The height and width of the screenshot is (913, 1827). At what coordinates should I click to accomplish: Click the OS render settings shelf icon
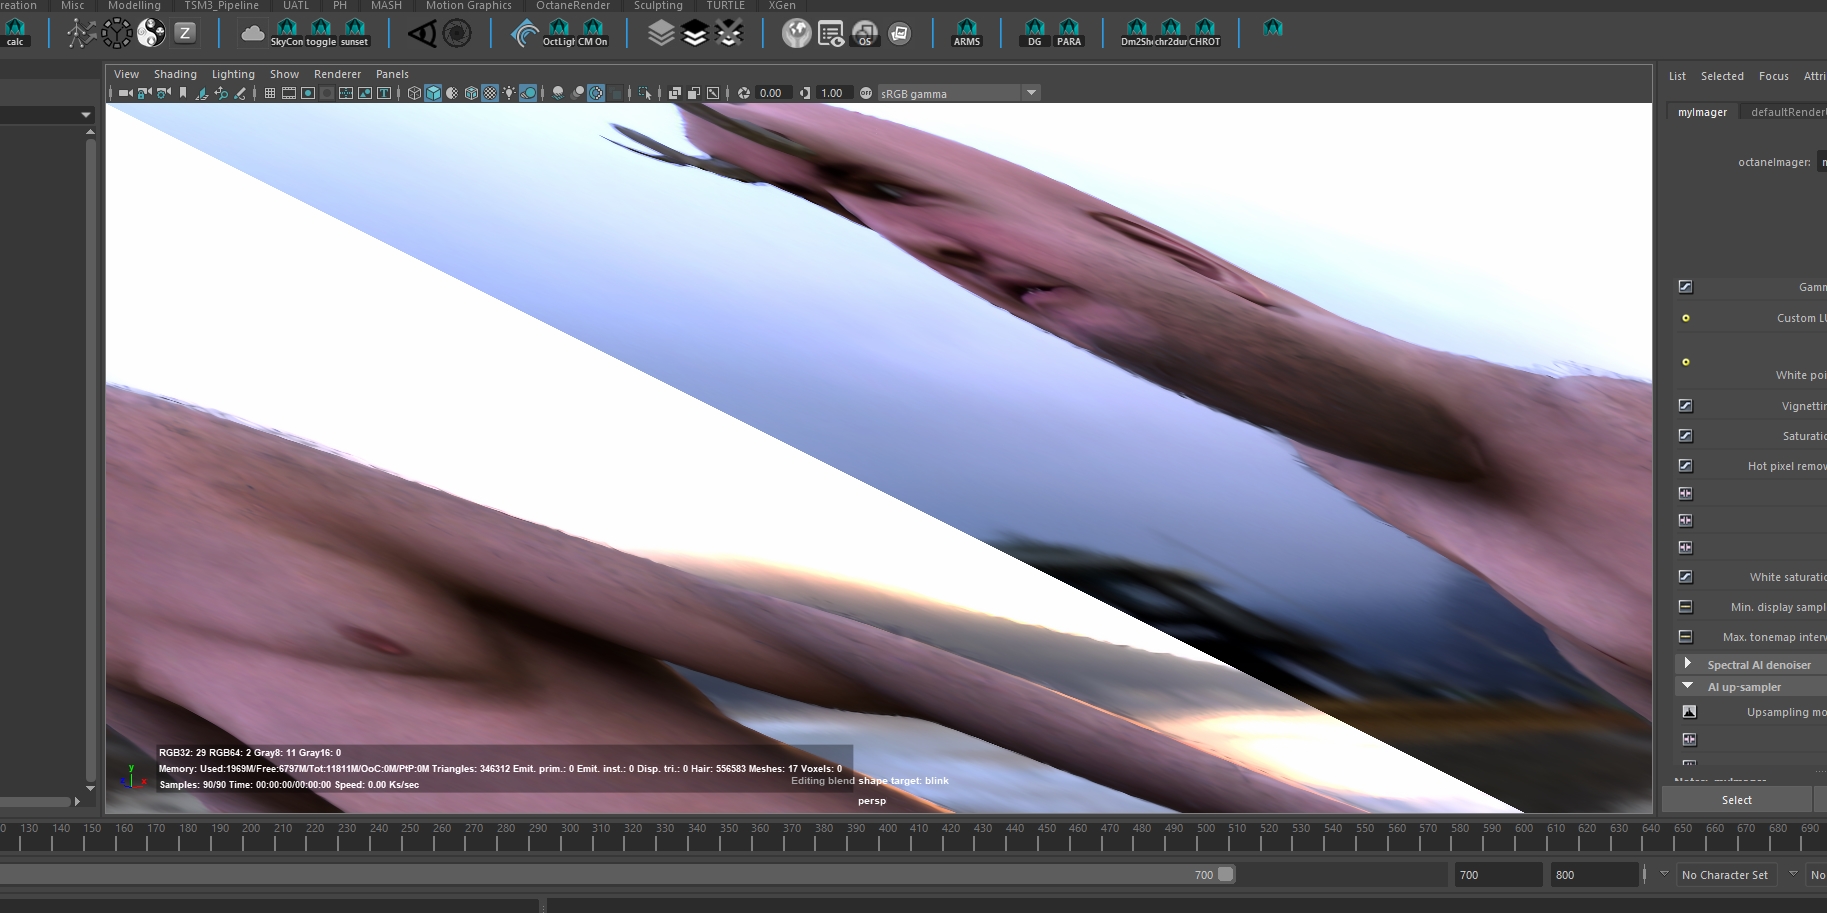[x=865, y=34]
